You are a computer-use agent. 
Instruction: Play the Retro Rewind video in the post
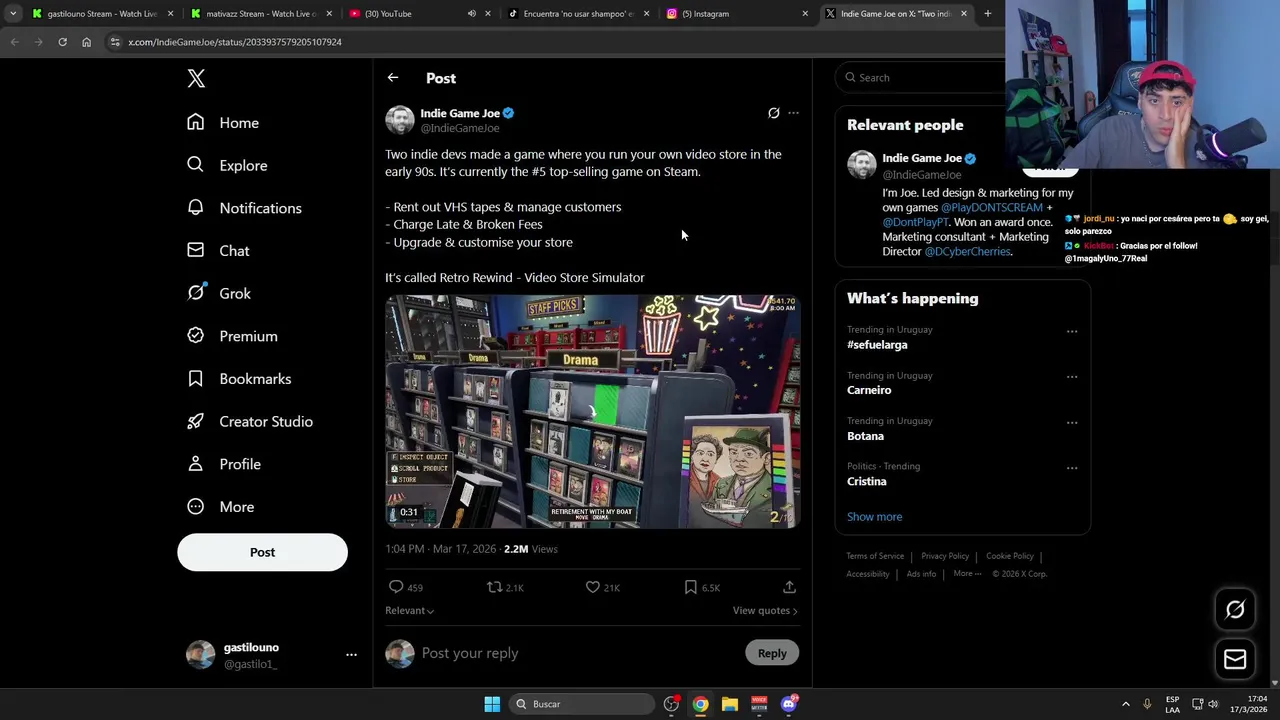[x=593, y=411]
